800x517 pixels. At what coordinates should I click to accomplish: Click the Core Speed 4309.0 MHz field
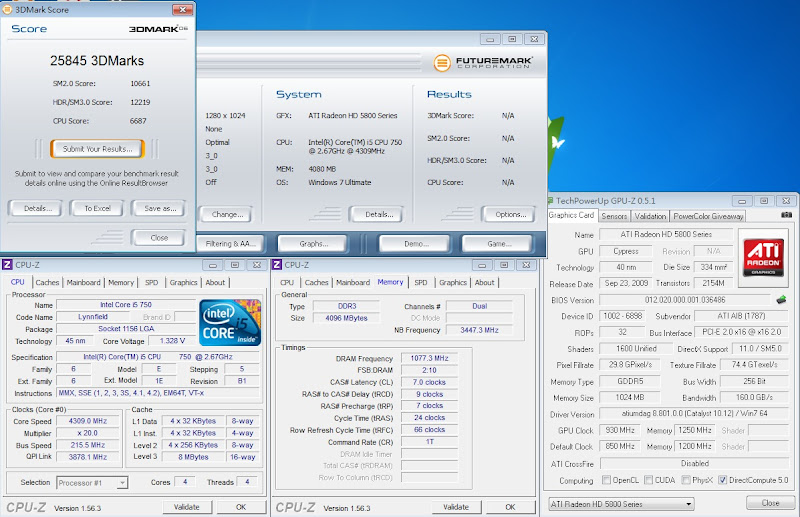click(x=88, y=421)
